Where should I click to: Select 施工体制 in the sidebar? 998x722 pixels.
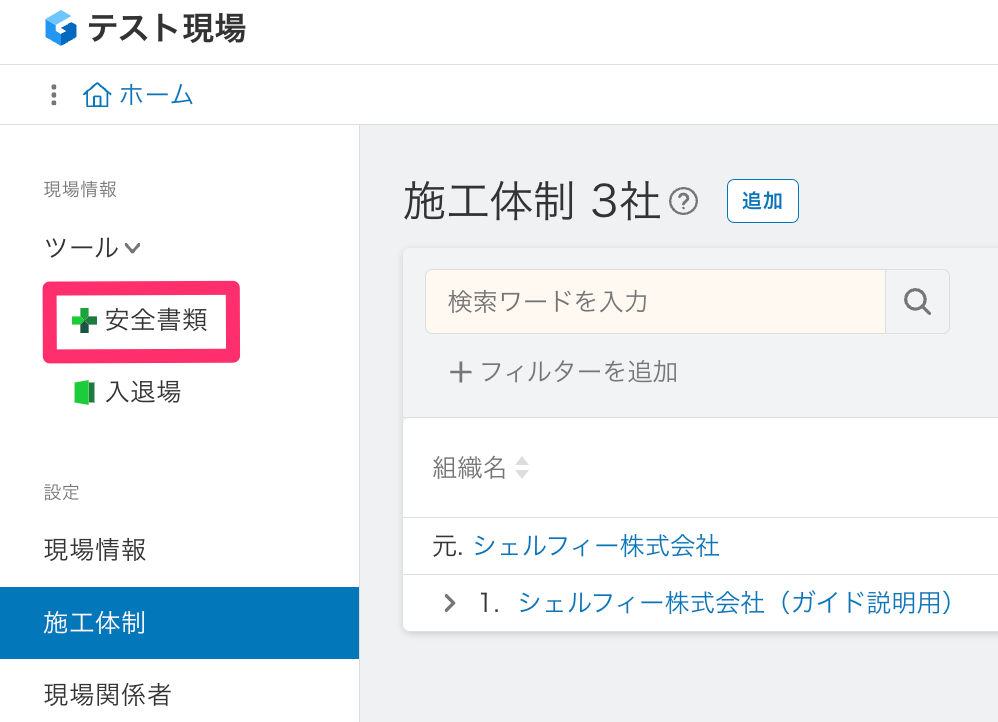tap(92, 622)
